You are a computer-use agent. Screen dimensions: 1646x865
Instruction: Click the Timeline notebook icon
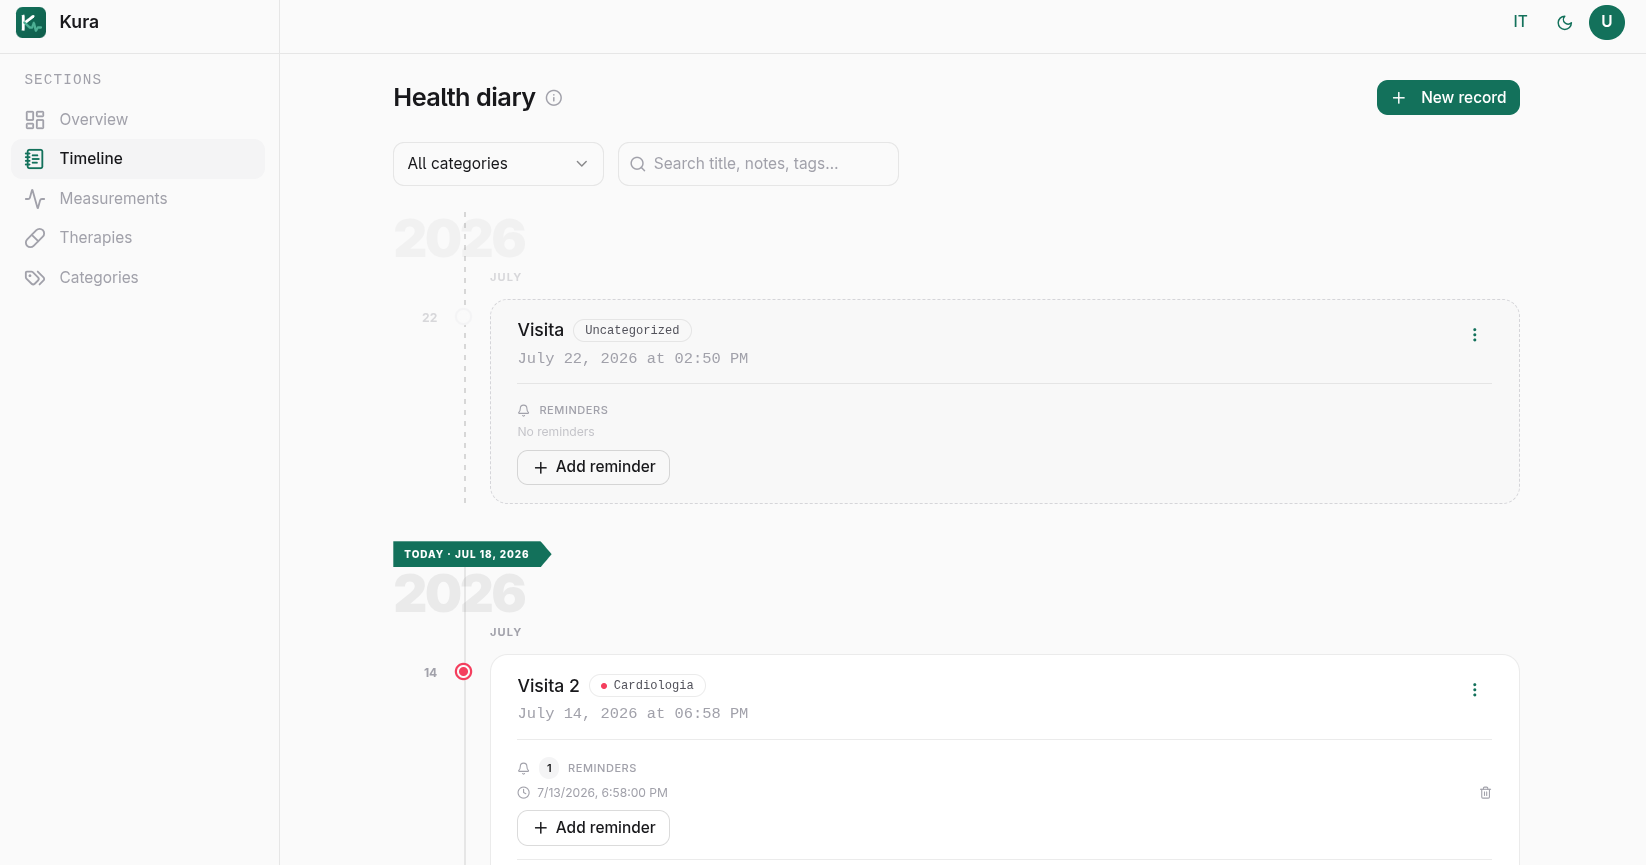coord(35,159)
